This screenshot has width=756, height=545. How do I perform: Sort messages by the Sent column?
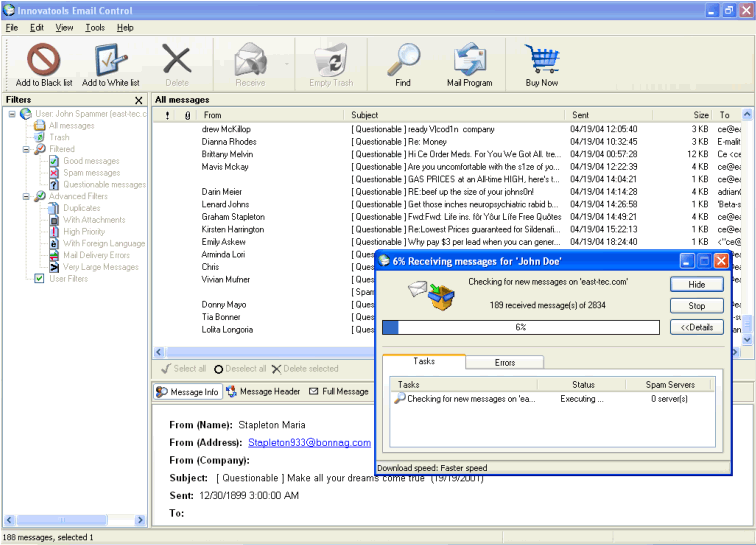click(609, 115)
